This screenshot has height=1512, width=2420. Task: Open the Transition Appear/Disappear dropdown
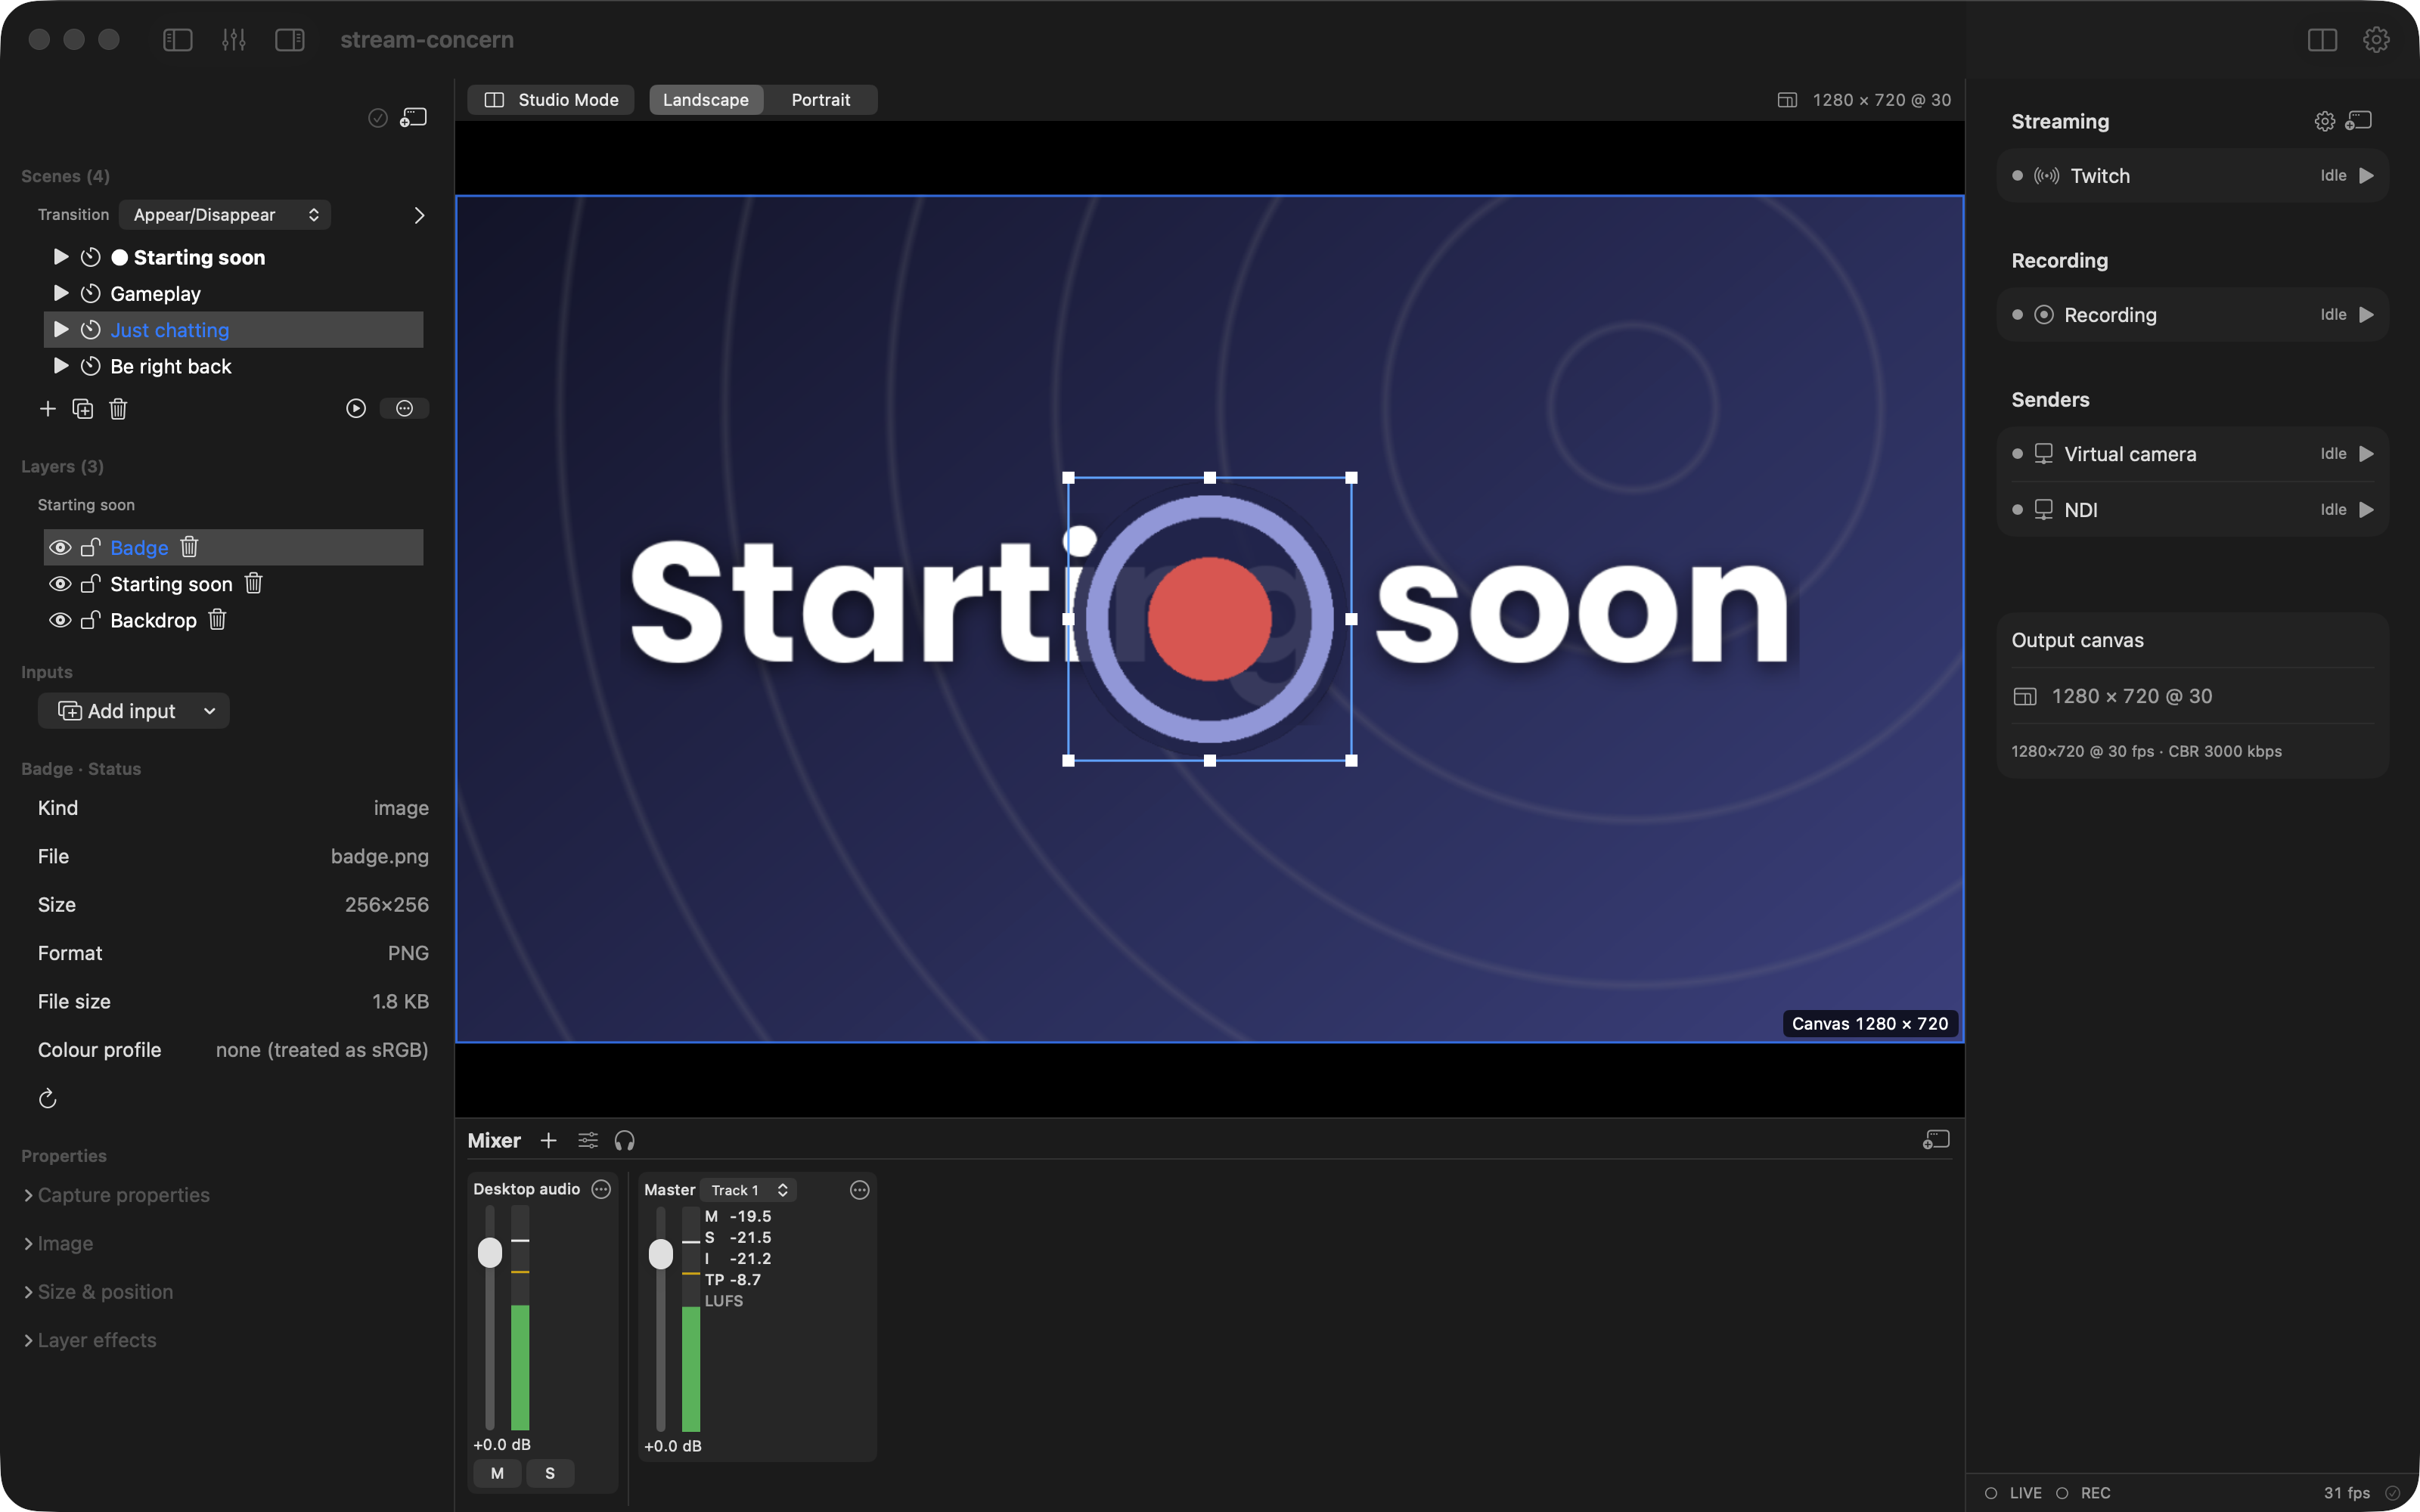(225, 215)
